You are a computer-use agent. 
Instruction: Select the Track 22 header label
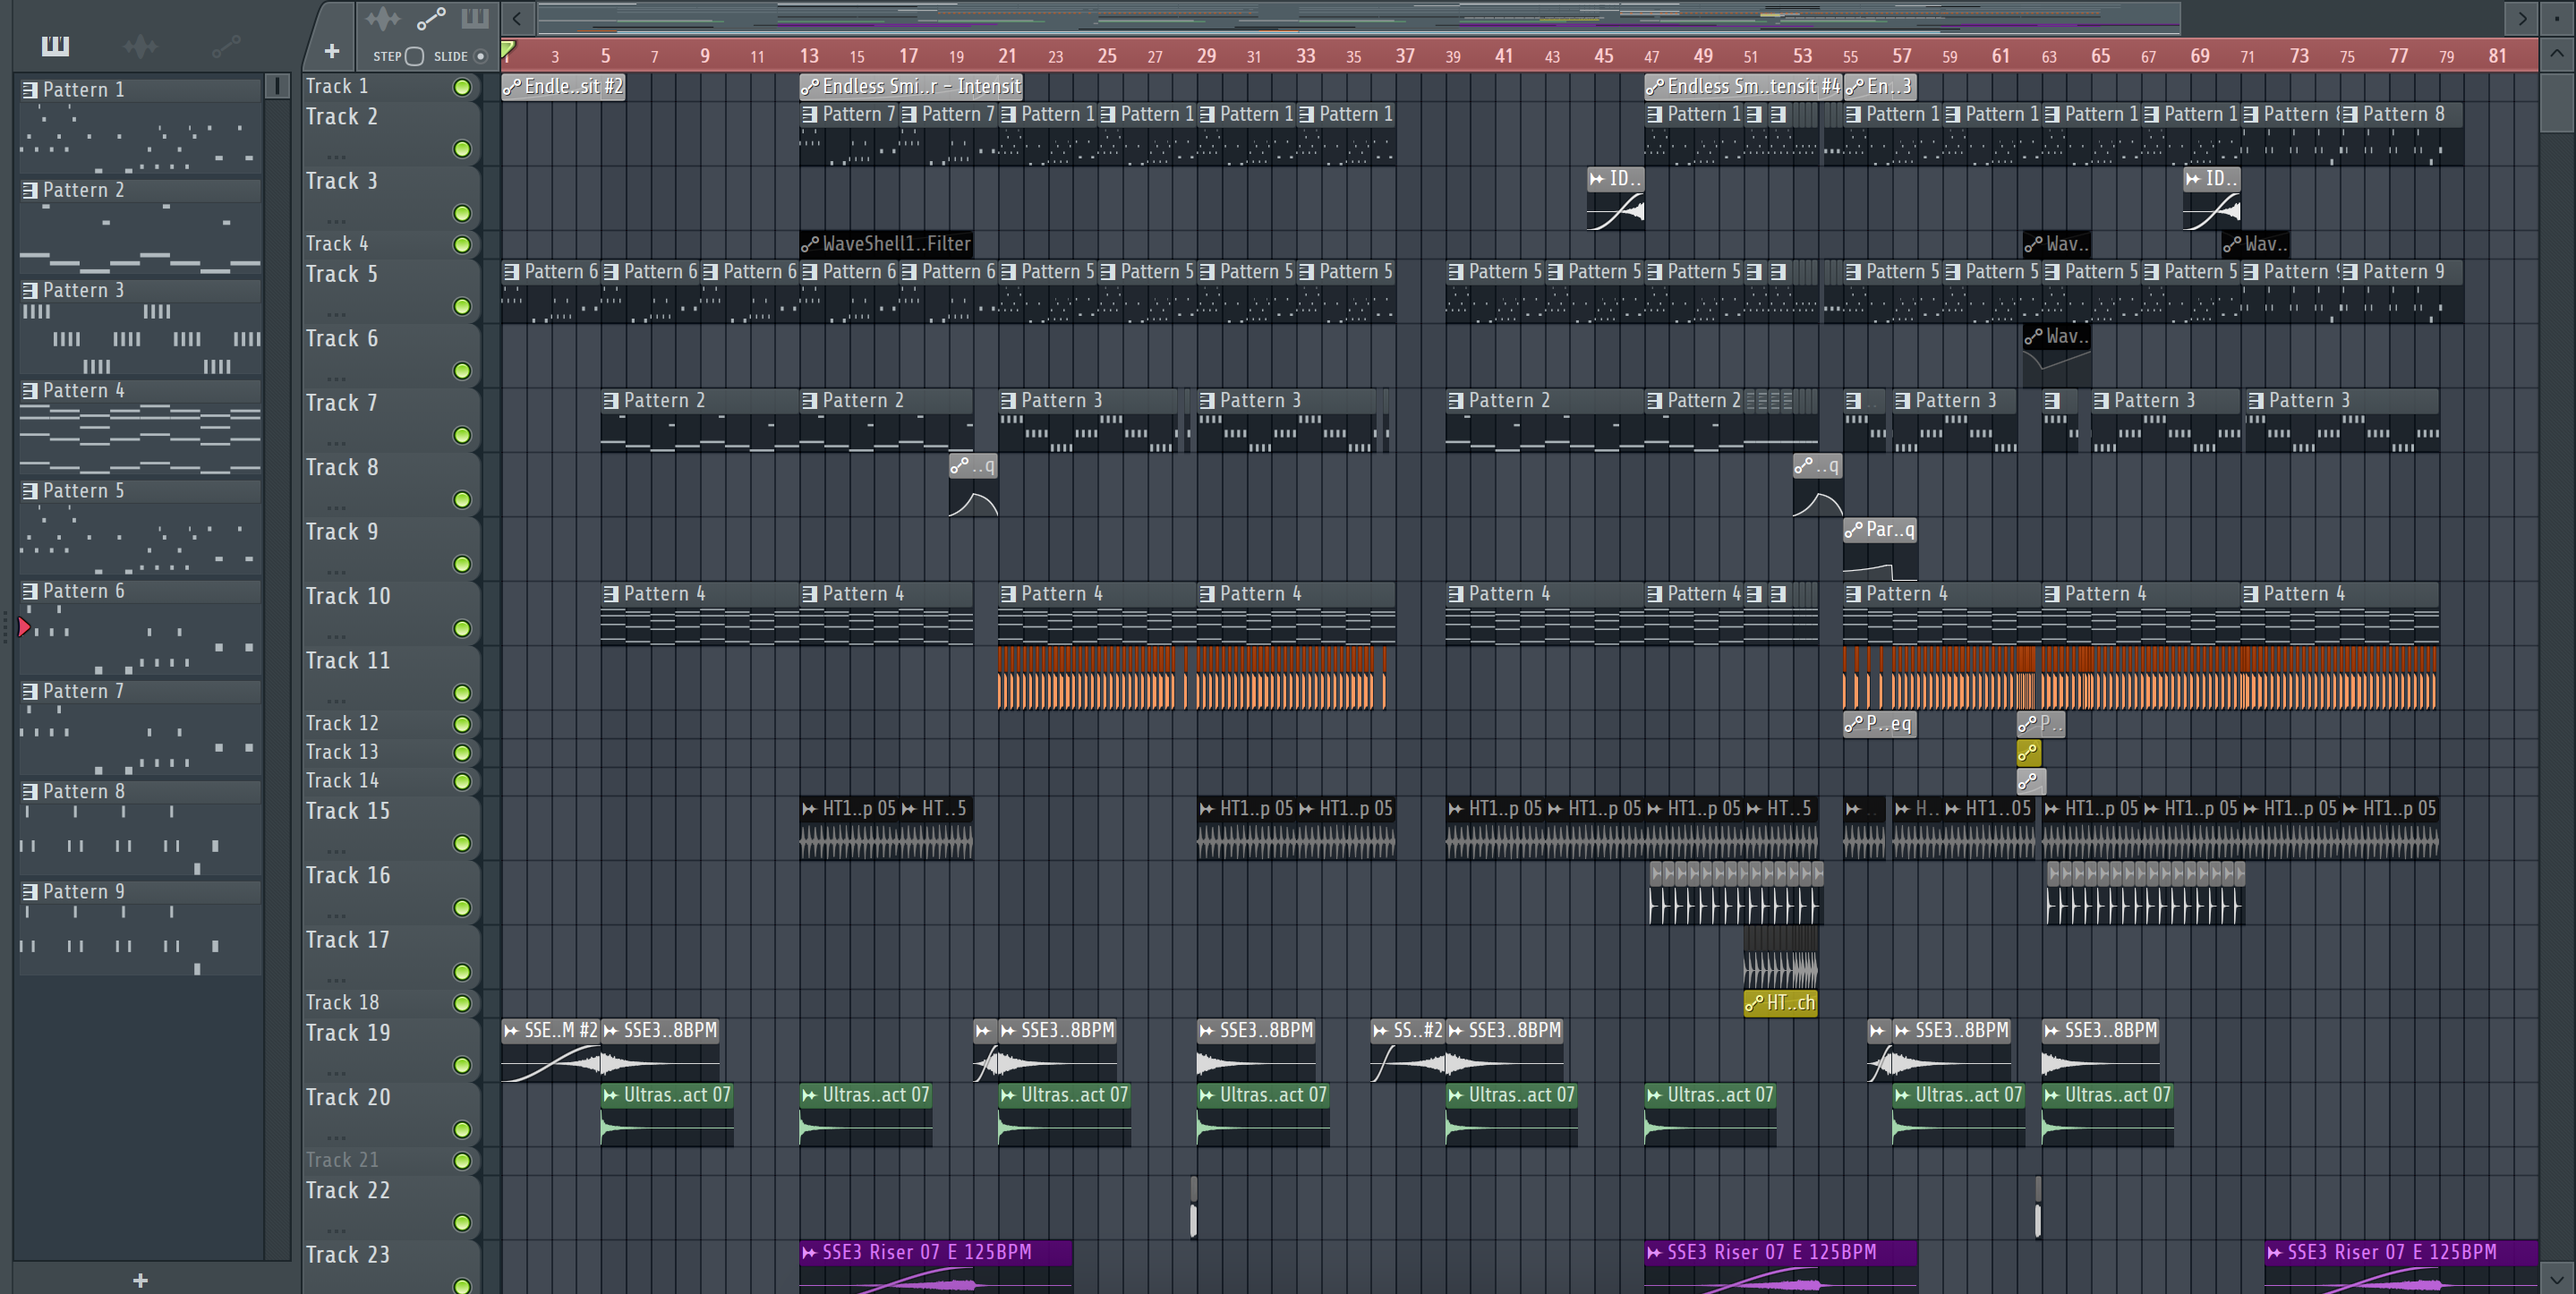[x=347, y=1190]
